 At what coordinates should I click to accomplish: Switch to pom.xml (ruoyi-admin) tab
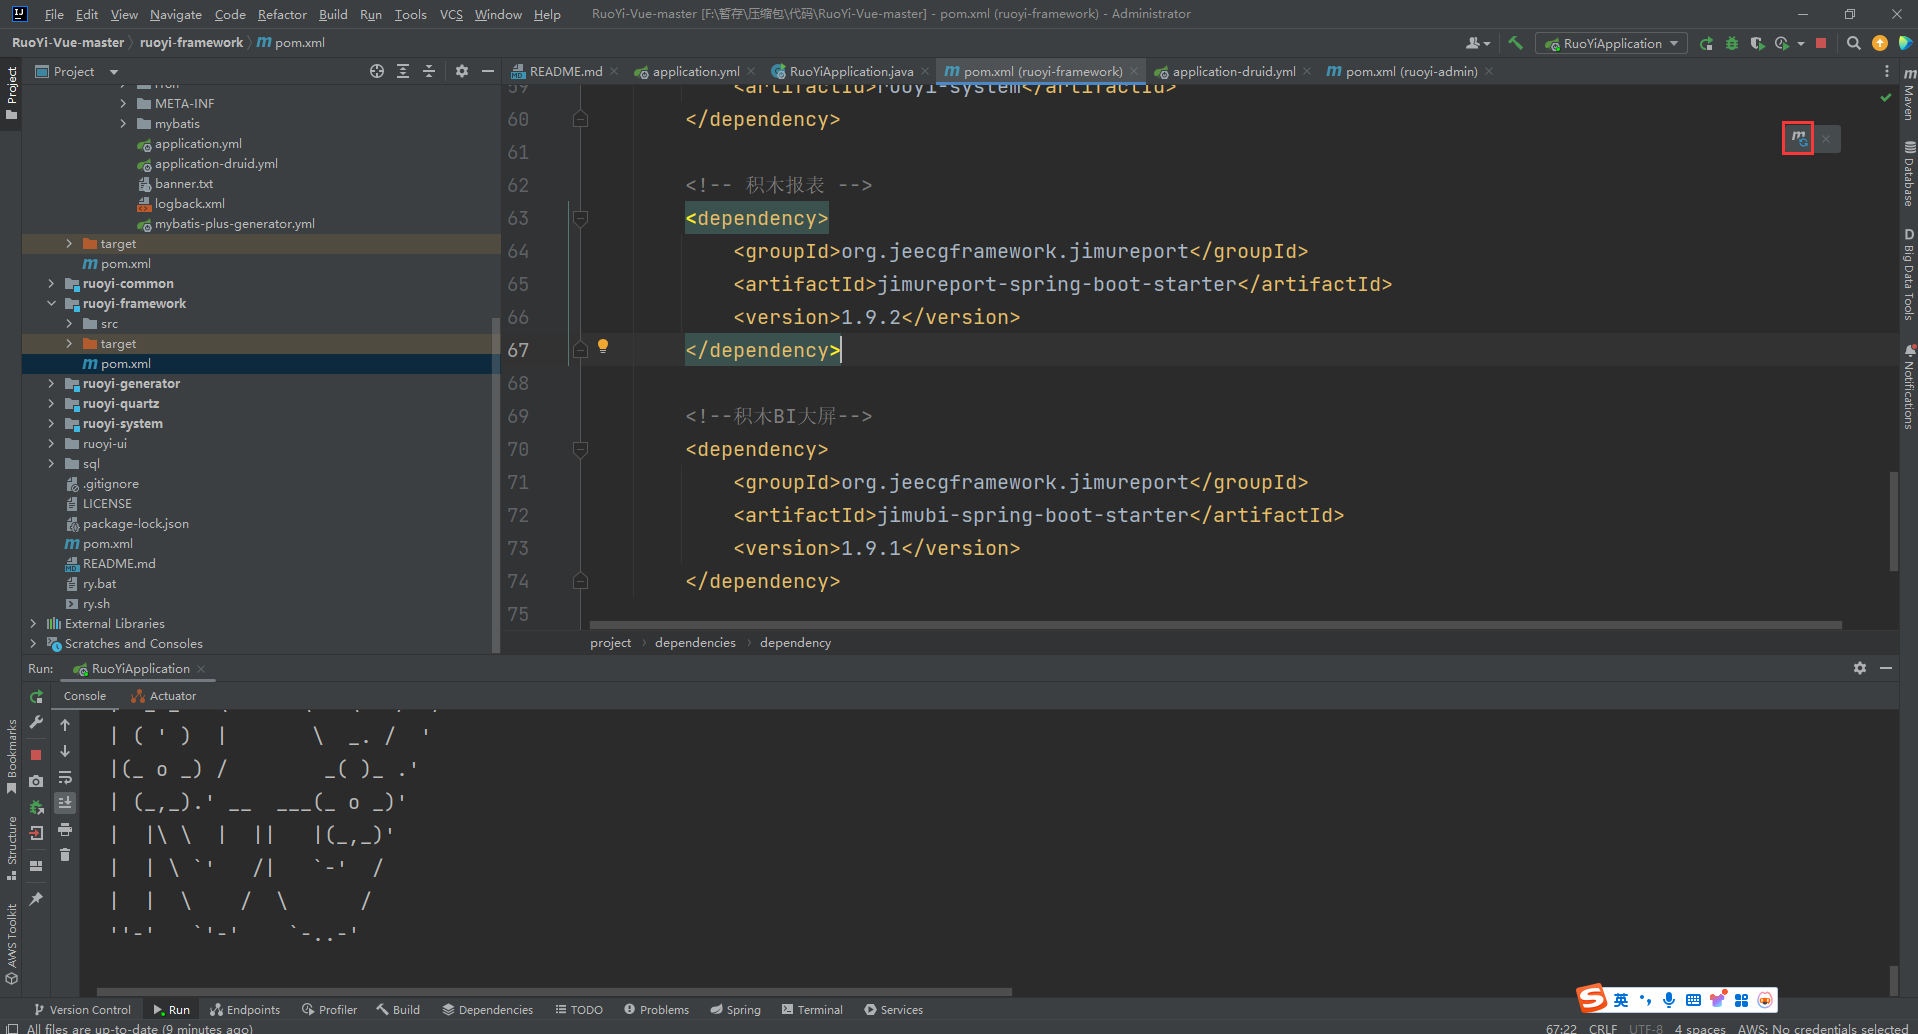[1410, 71]
